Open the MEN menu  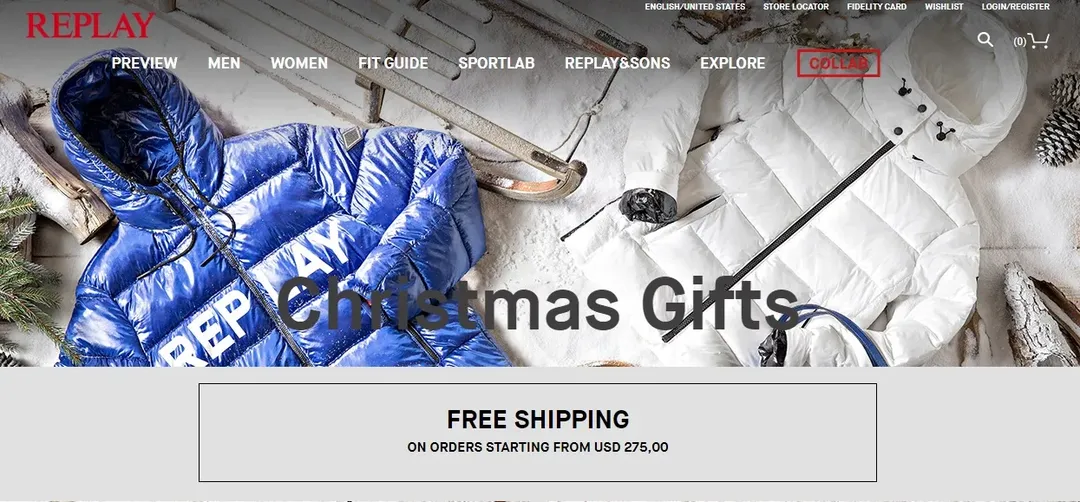[x=224, y=63]
